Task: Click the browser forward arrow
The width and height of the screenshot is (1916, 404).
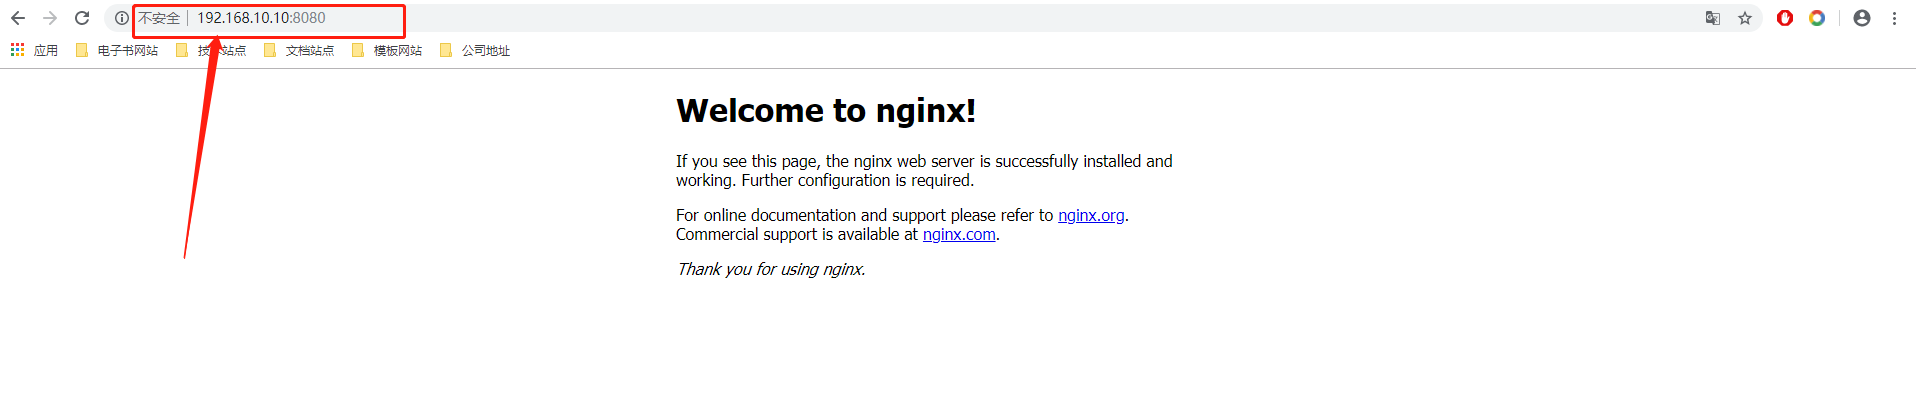Action: point(50,18)
